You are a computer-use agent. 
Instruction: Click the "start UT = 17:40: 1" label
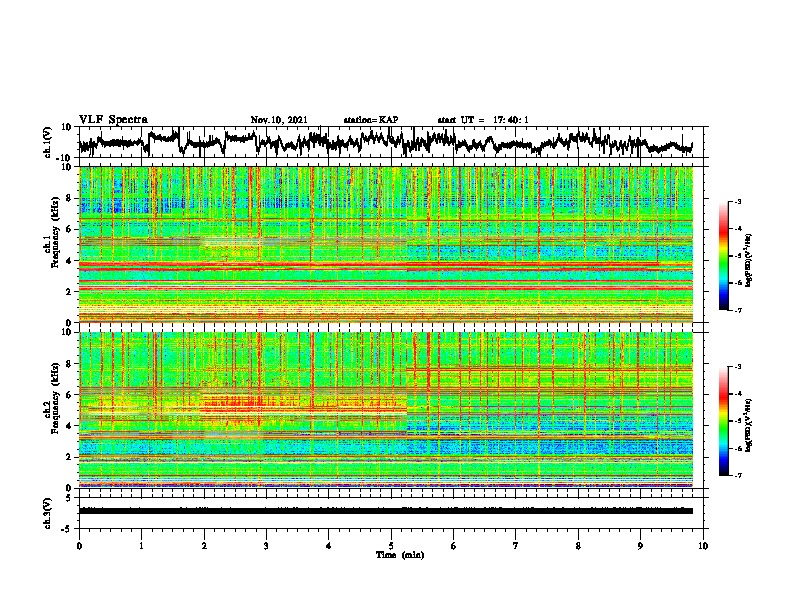[483, 120]
